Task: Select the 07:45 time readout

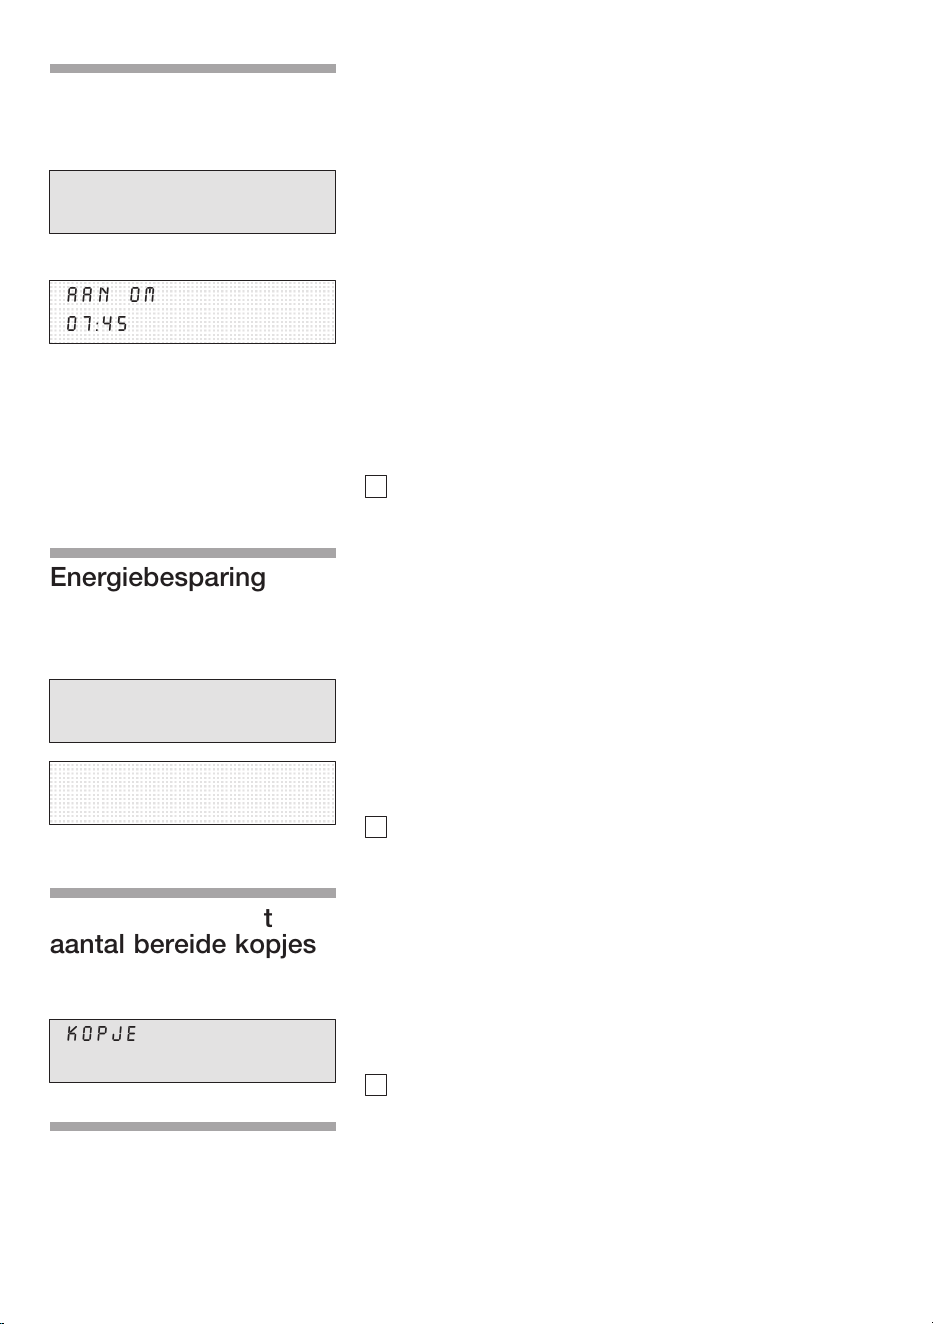Action: tap(97, 324)
